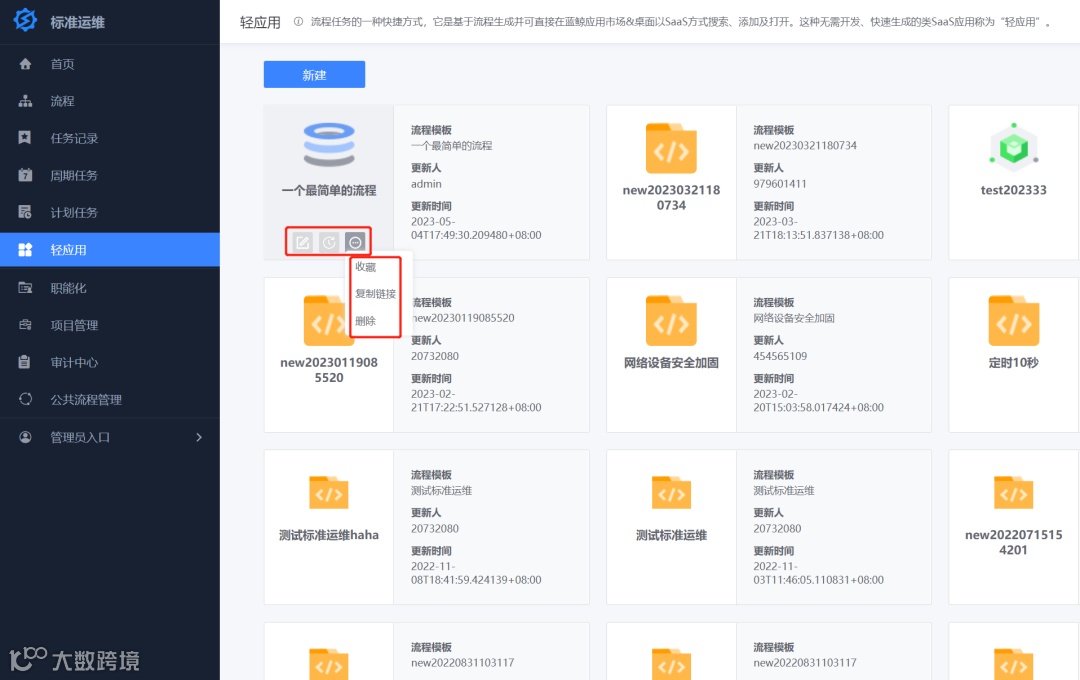Choose 删除 from the popup menu
This screenshot has height=680, width=1080.
(366, 320)
